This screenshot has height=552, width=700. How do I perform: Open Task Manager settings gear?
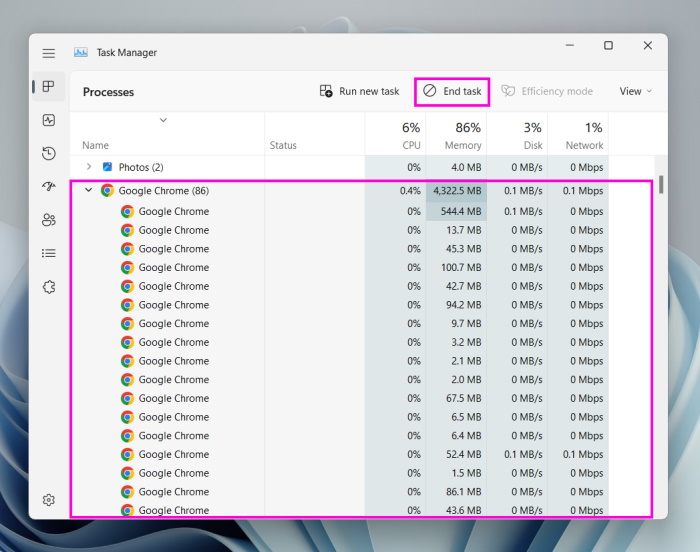point(48,500)
